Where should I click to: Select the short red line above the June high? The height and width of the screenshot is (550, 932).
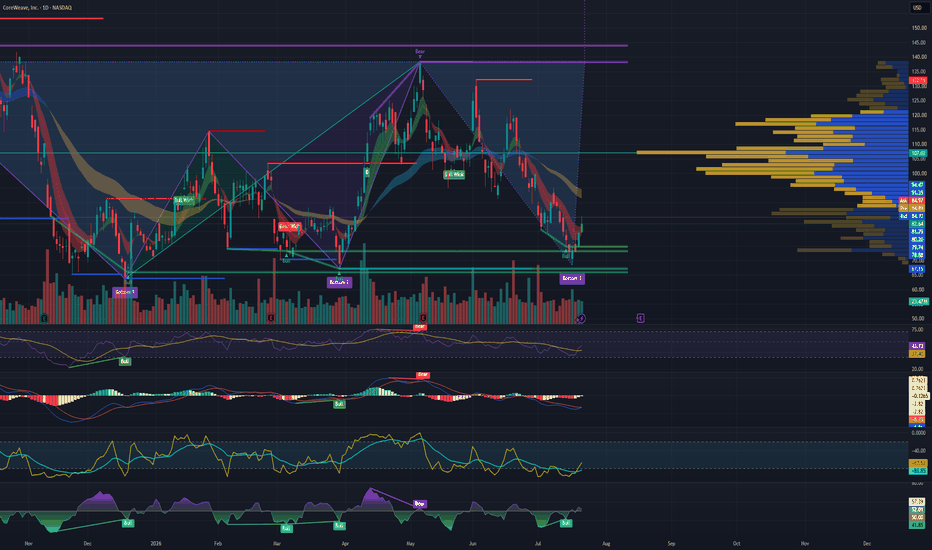[x=503, y=79]
